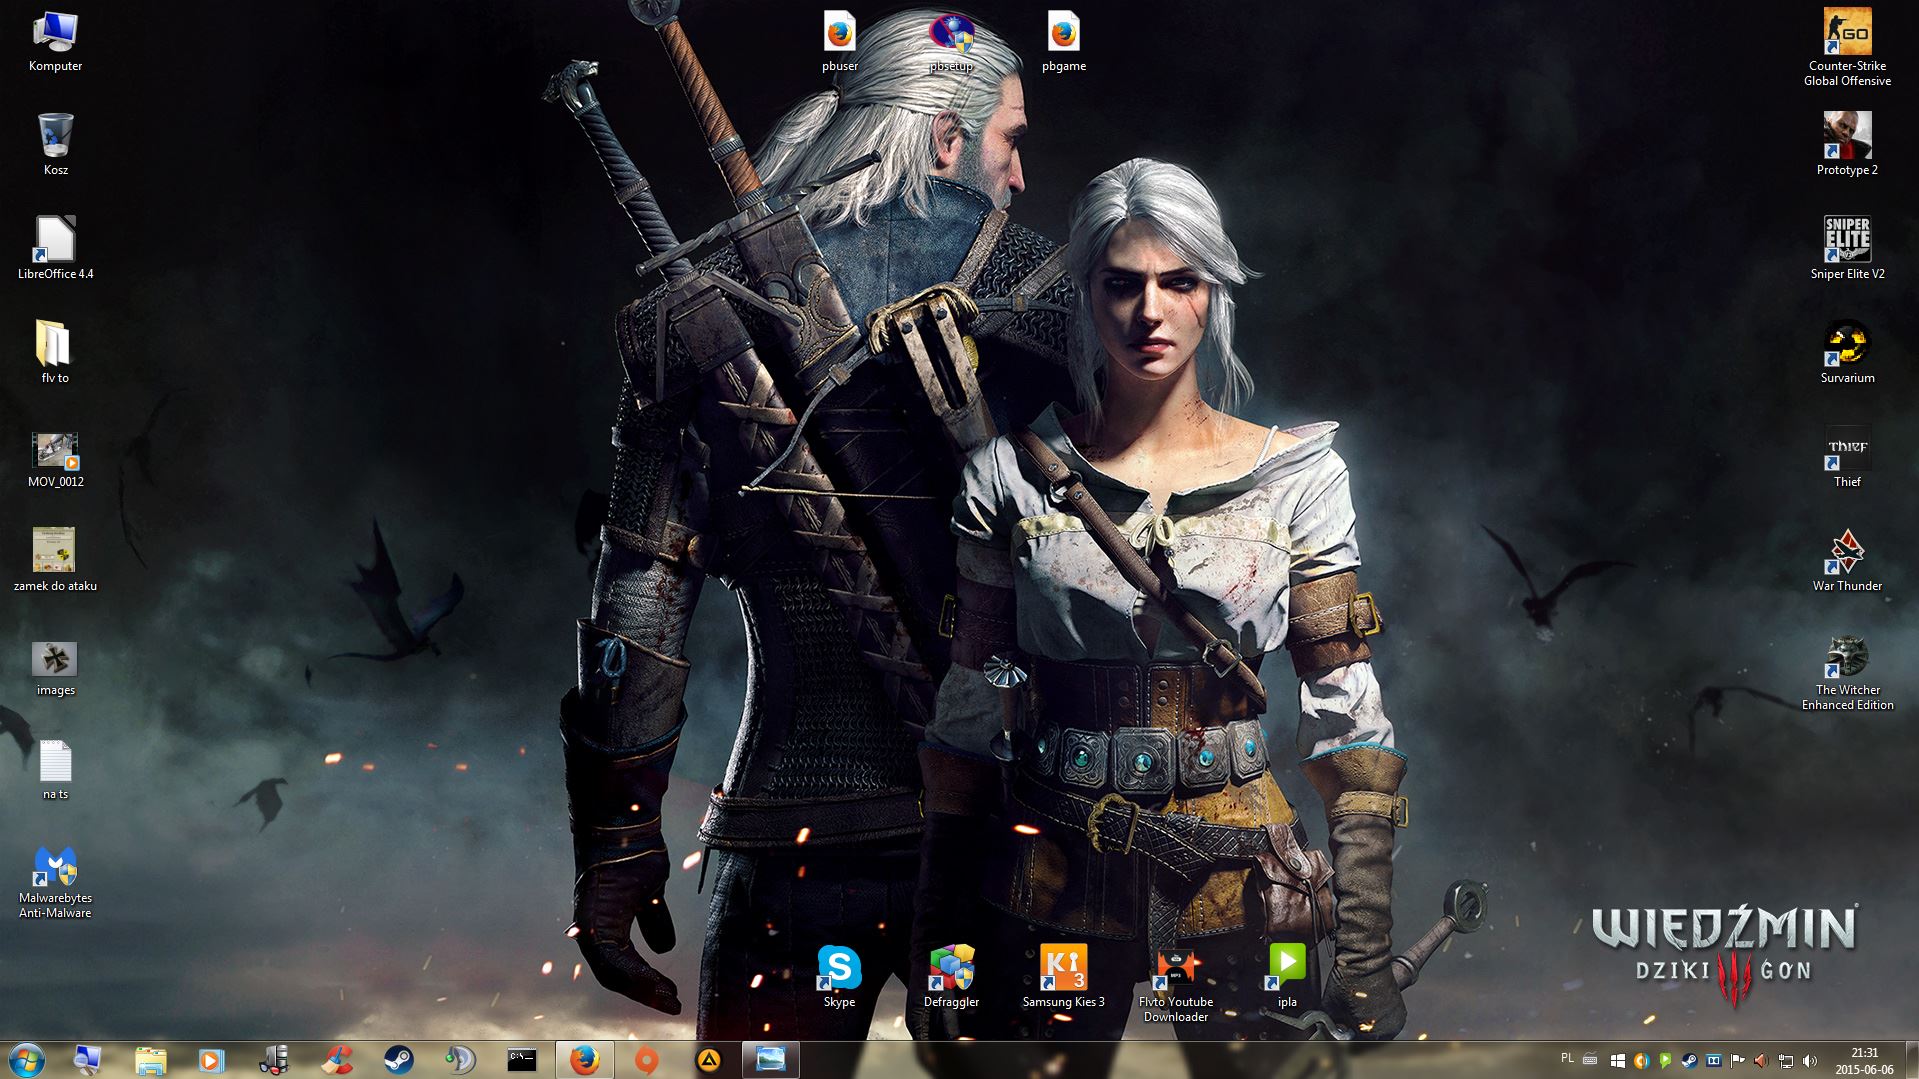This screenshot has height=1079, width=1919.
Task: Click the Windows logo tray icon
Action: click(x=1617, y=1060)
